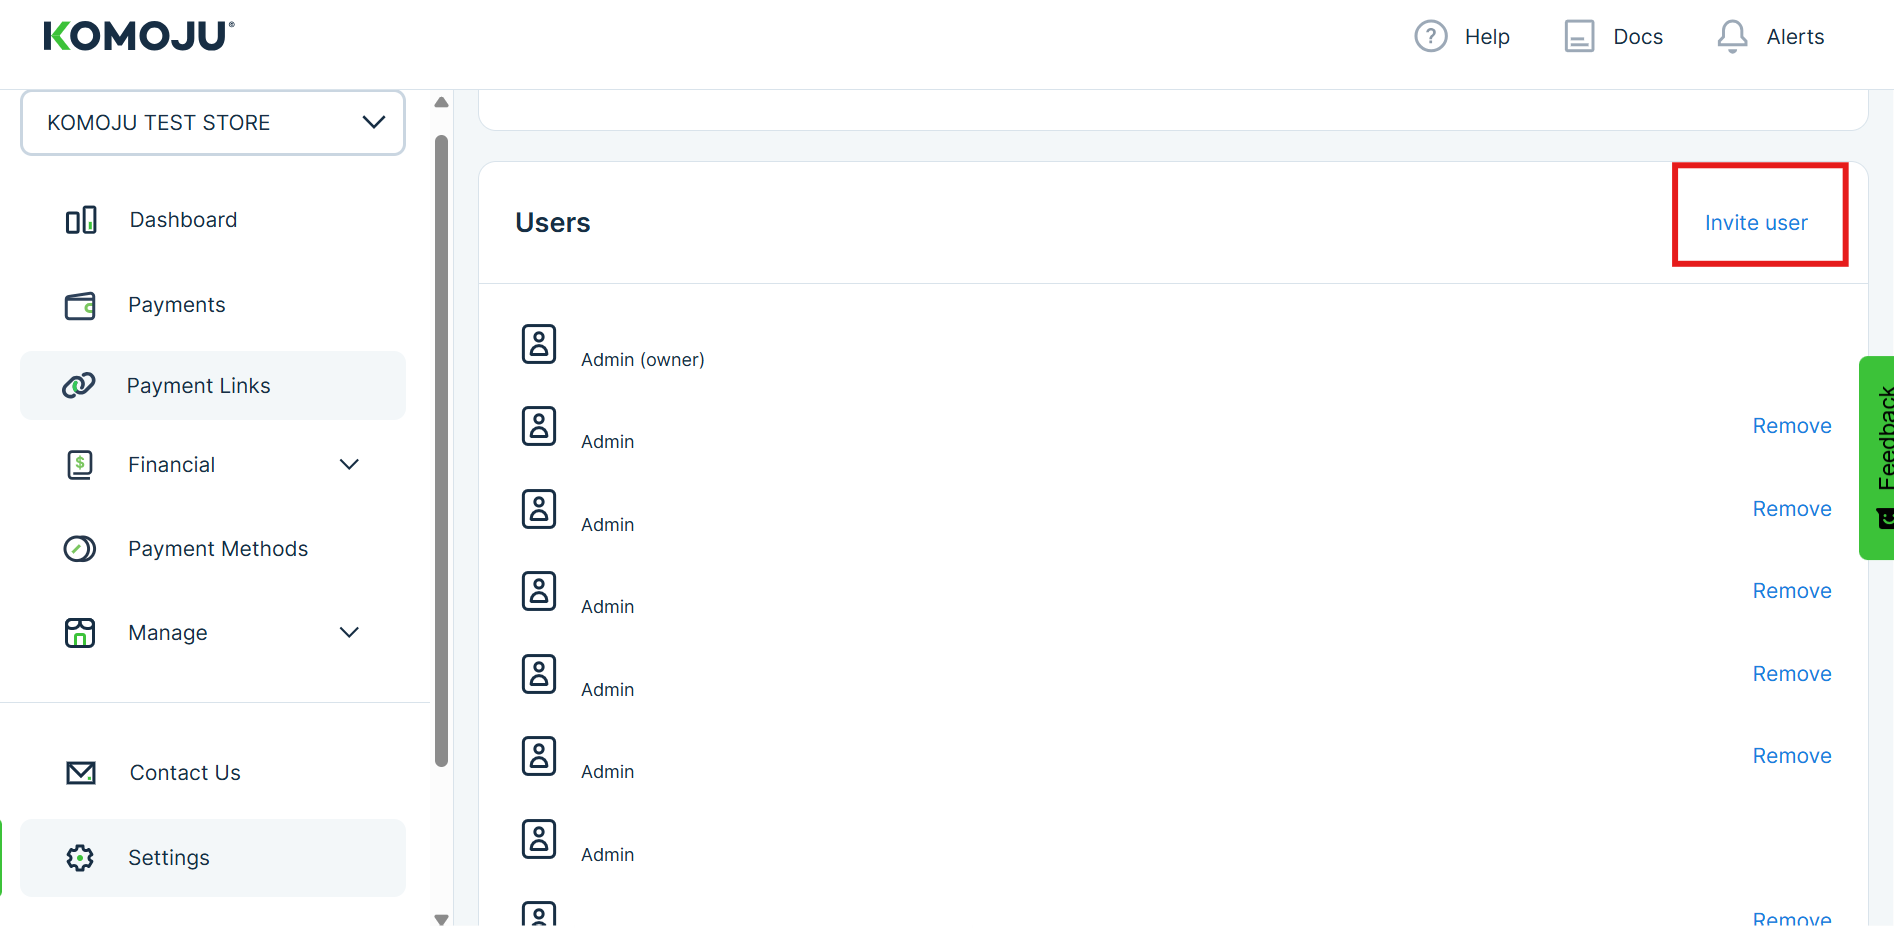Click the Contact Us envelope icon
1894x928 pixels.
pyautogui.click(x=81, y=773)
